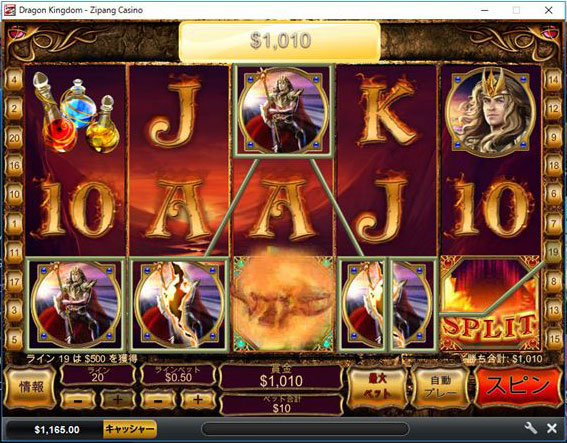The height and width of the screenshot is (443, 567).
Task: Raise the line bet with plus button
Action: coord(198,400)
